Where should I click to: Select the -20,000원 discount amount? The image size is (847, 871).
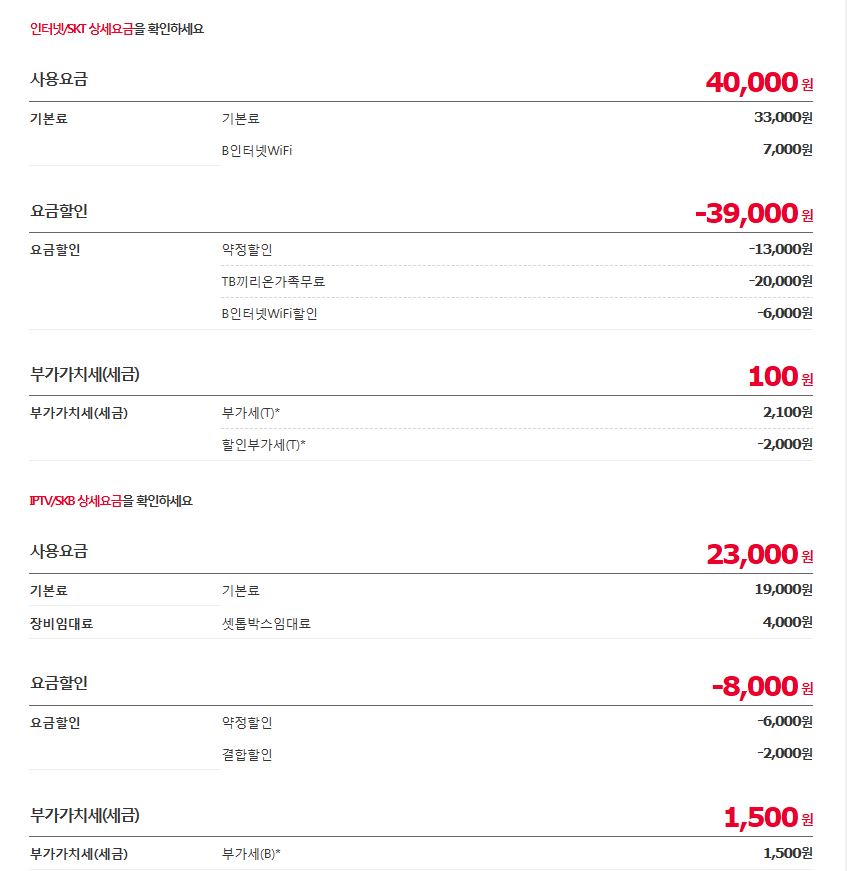(780, 281)
